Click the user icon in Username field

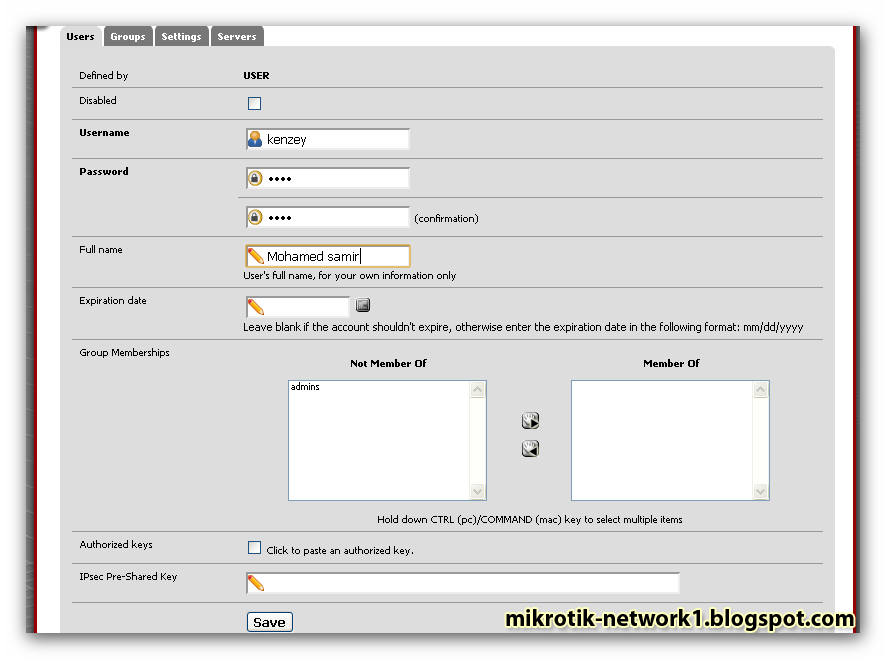pyautogui.click(x=255, y=139)
